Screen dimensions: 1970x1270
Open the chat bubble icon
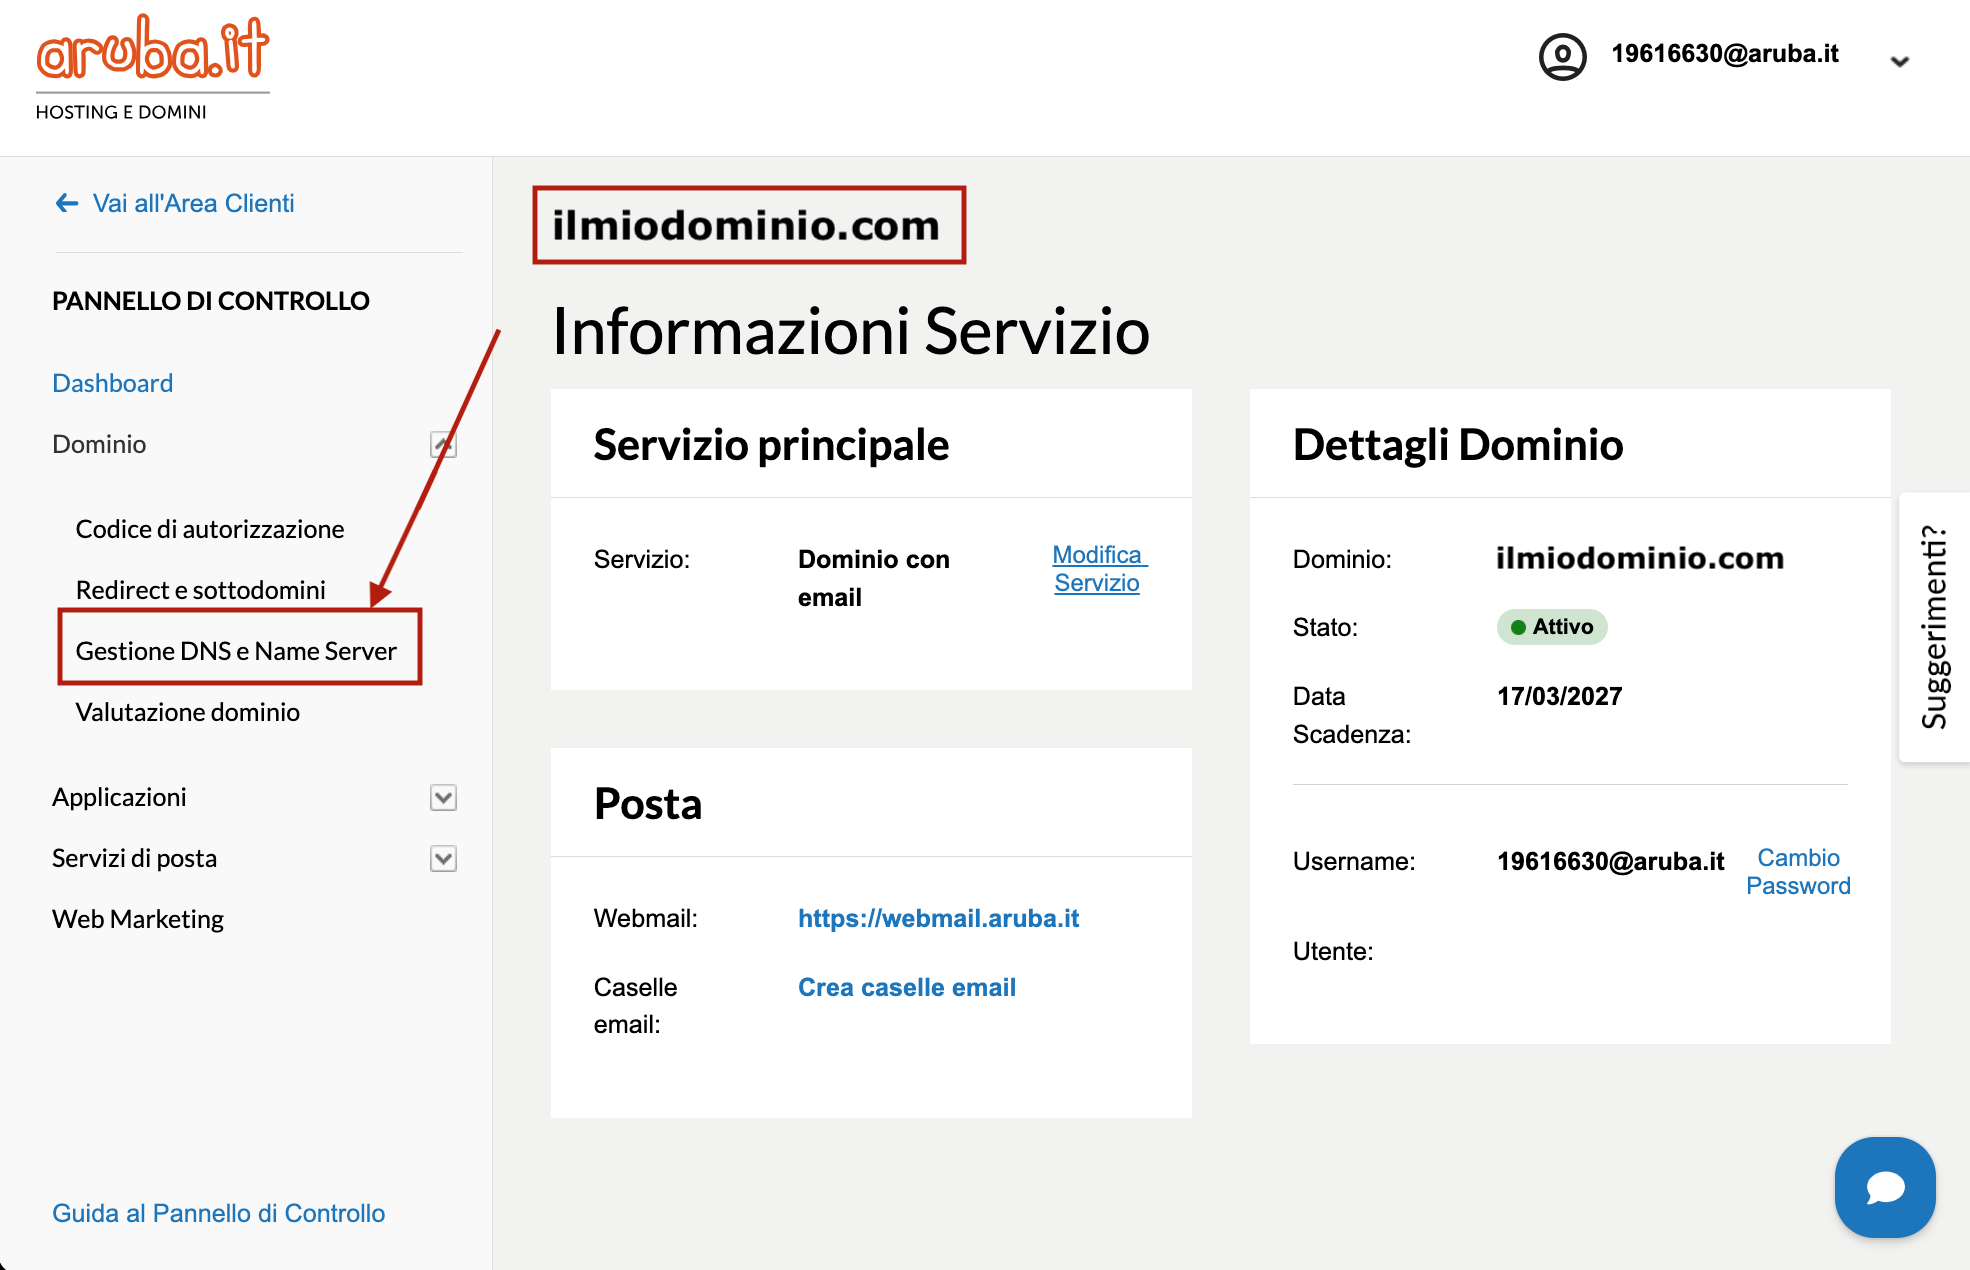pyautogui.click(x=1885, y=1187)
